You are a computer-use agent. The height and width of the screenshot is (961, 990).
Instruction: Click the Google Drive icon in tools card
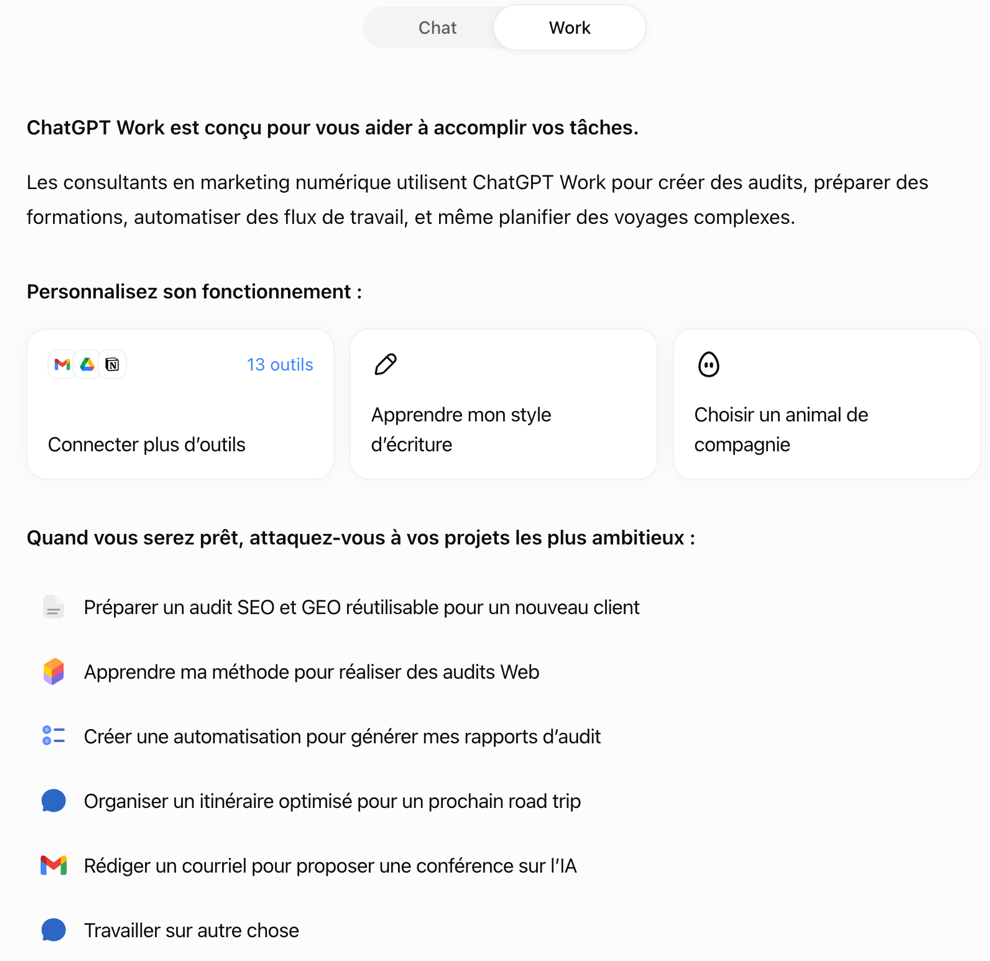[x=87, y=364]
